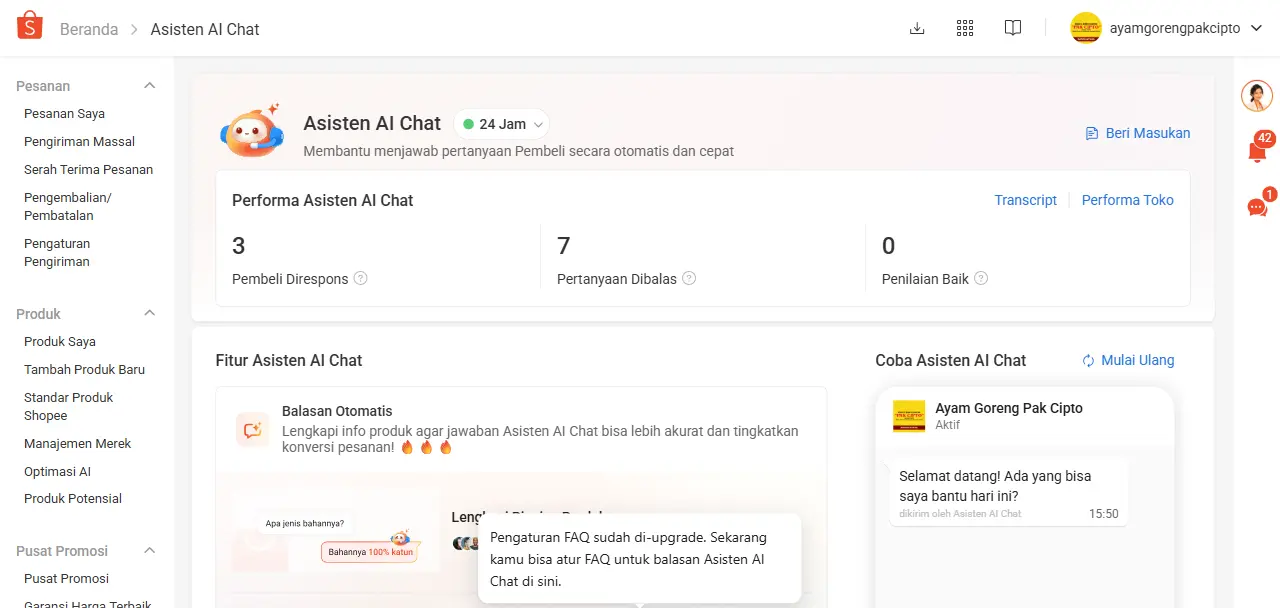Click Ayam Goreng Pak Cipto chat logo

click(x=909, y=416)
